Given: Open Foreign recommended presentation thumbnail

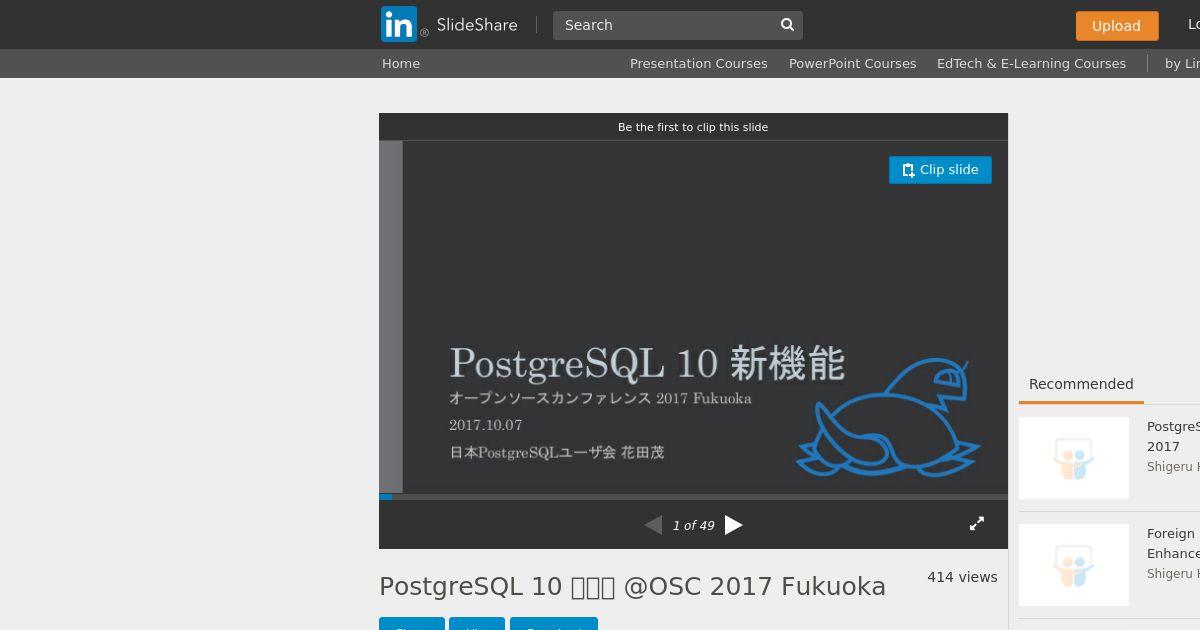Looking at the screenshot, I should point(1074,565).
